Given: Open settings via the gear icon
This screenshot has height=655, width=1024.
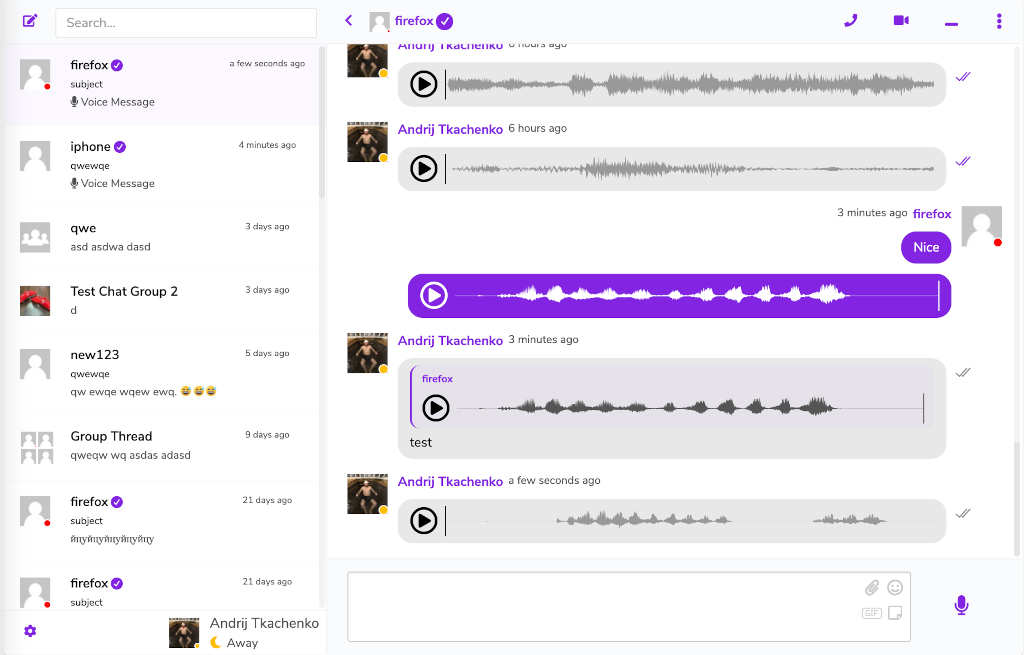Looking at the screenshot, I should pos(30,631).
